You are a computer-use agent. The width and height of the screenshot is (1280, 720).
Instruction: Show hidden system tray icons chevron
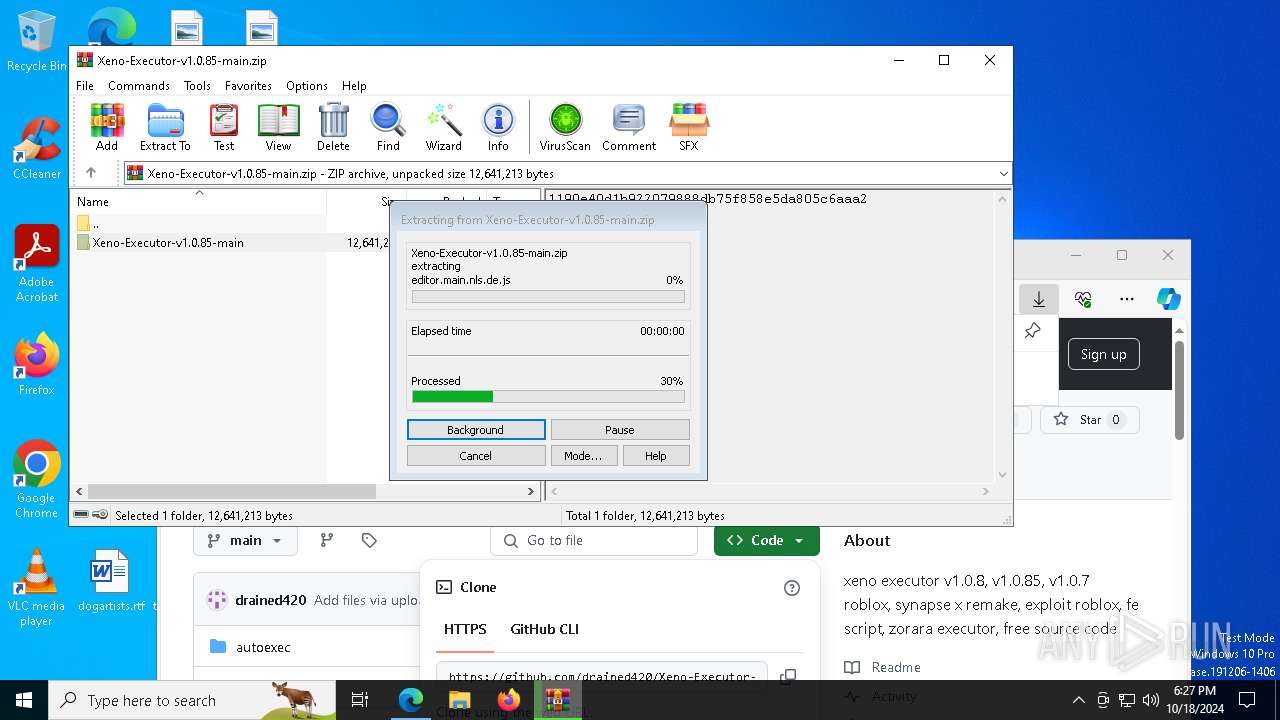1078,700
